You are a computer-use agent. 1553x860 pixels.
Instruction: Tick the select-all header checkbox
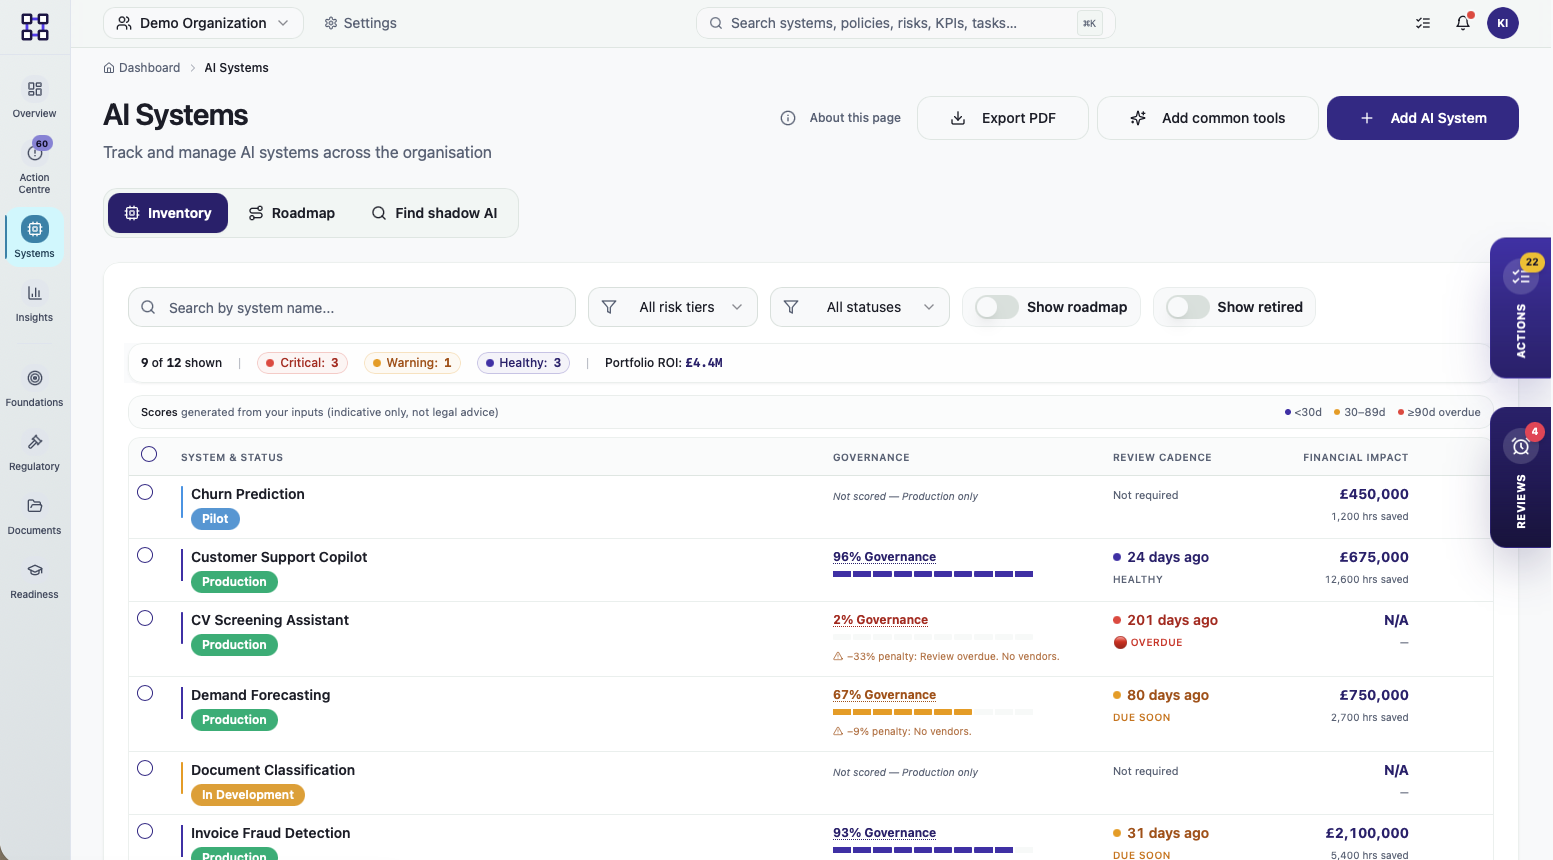click(149, 454)
